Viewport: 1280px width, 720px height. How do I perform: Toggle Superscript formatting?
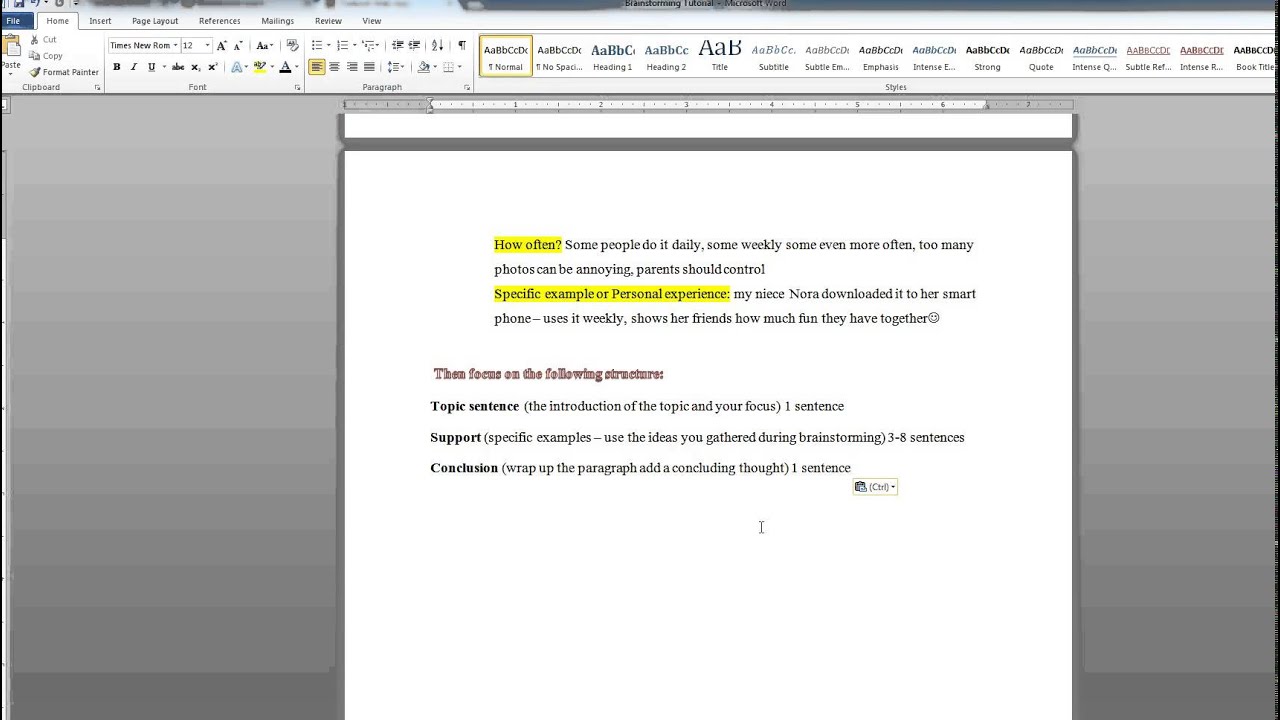point(212,67)
